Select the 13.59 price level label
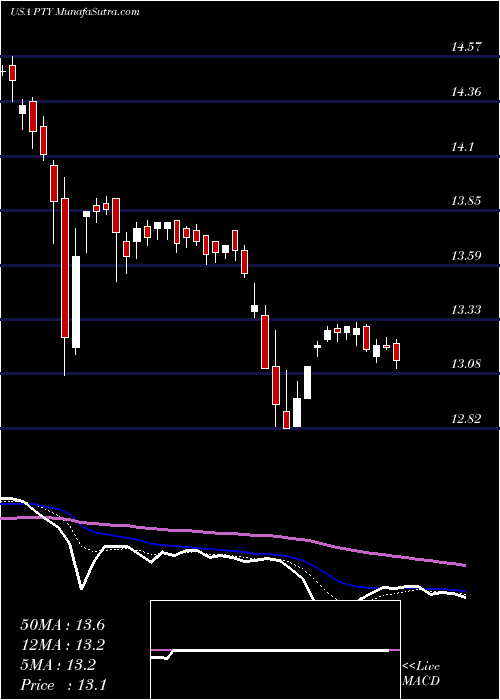This screenshot has height=700, width=500. 466,256
